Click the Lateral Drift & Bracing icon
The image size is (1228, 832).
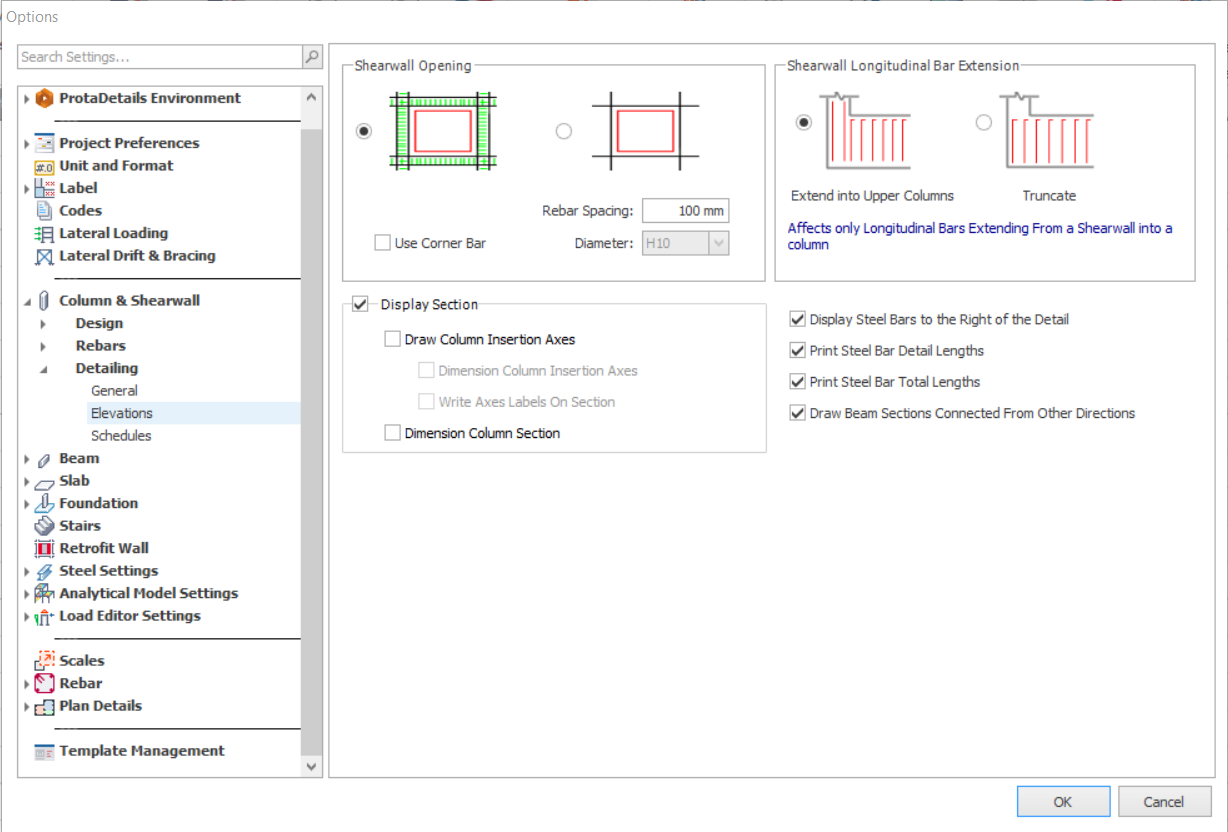[44, 256]
